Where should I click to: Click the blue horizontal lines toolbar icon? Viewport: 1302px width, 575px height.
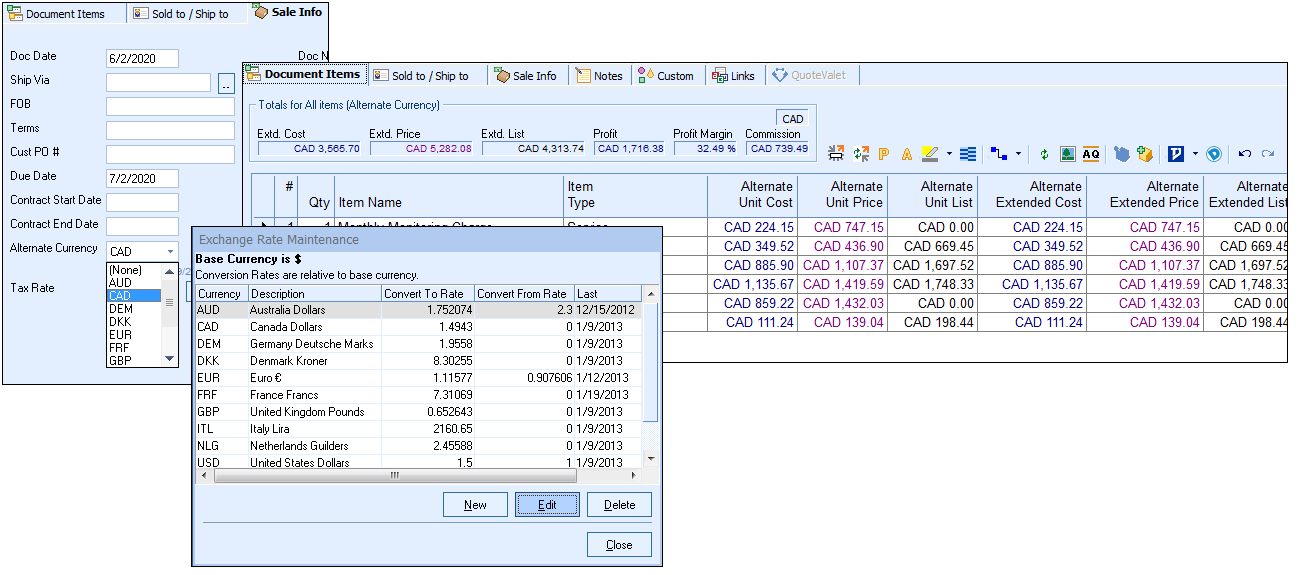tap(967, 154)
